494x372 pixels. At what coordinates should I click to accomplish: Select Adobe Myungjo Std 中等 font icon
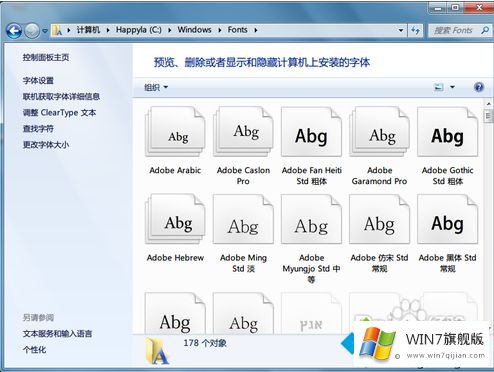tap(311, 219)
